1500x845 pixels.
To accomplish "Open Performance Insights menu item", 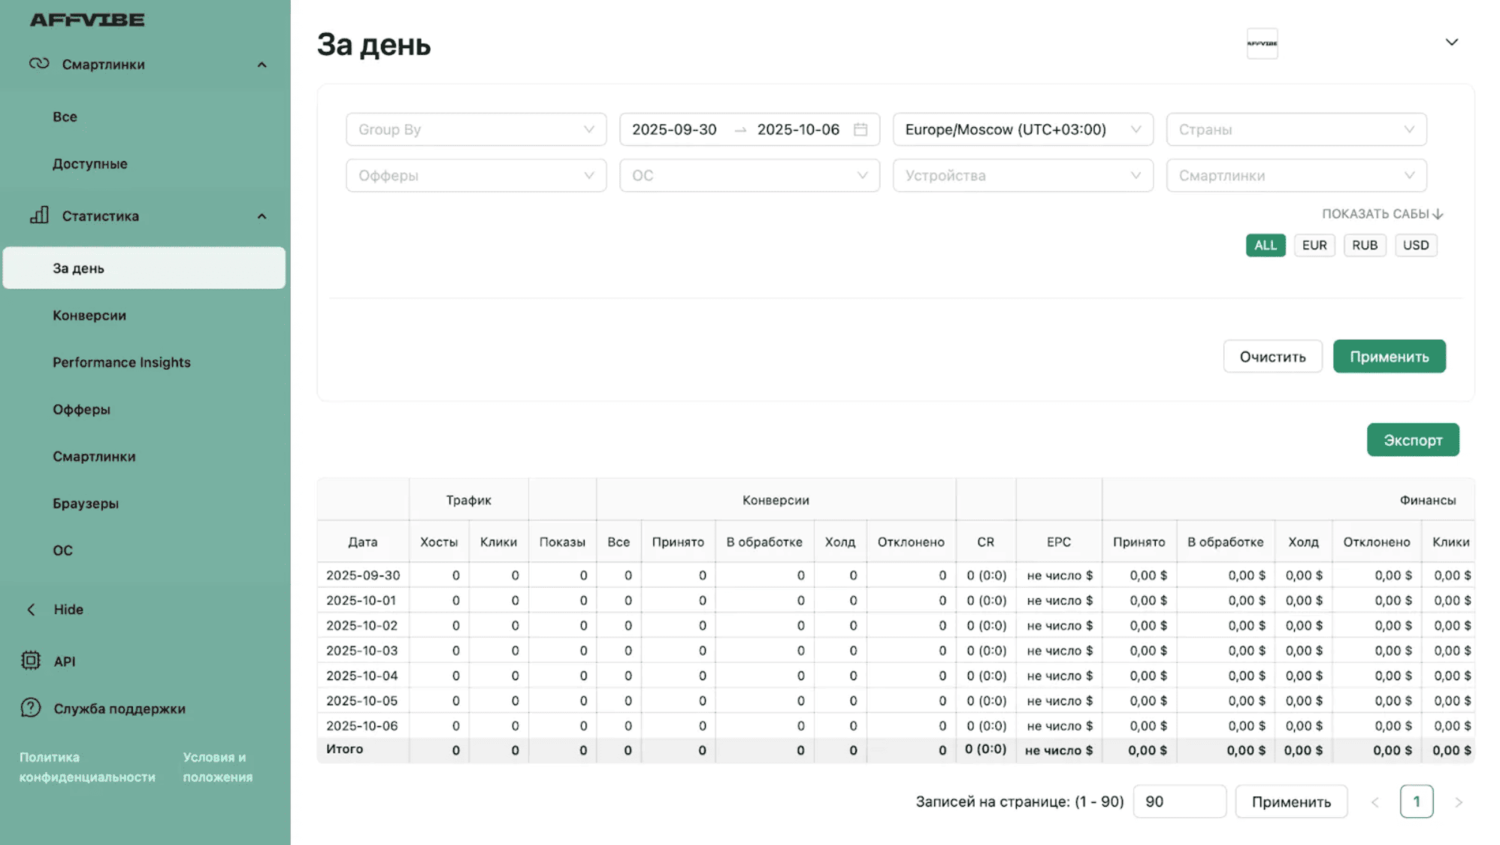I will click(121, 362).
